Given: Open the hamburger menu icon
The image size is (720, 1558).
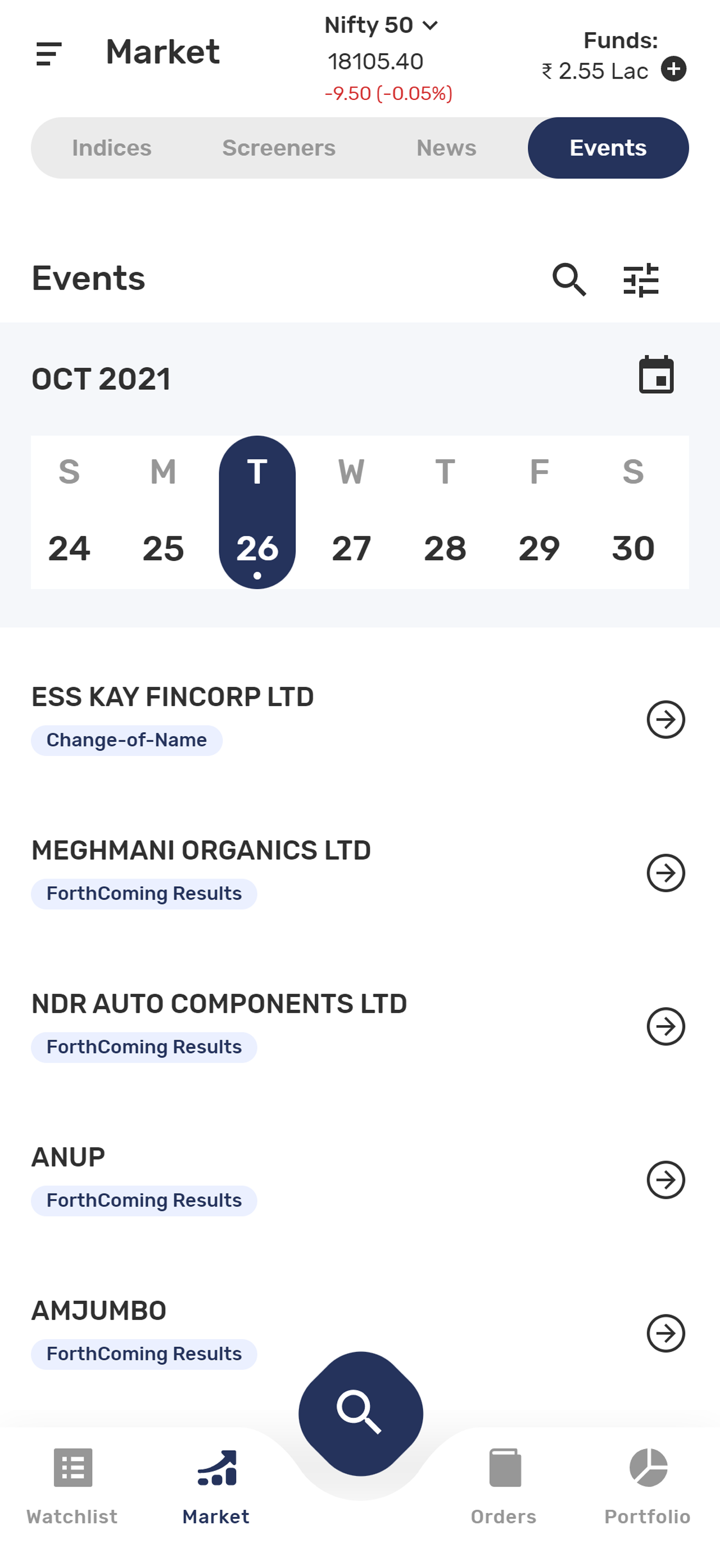Looking at the screenshot, I should click(x=49, y=54).
